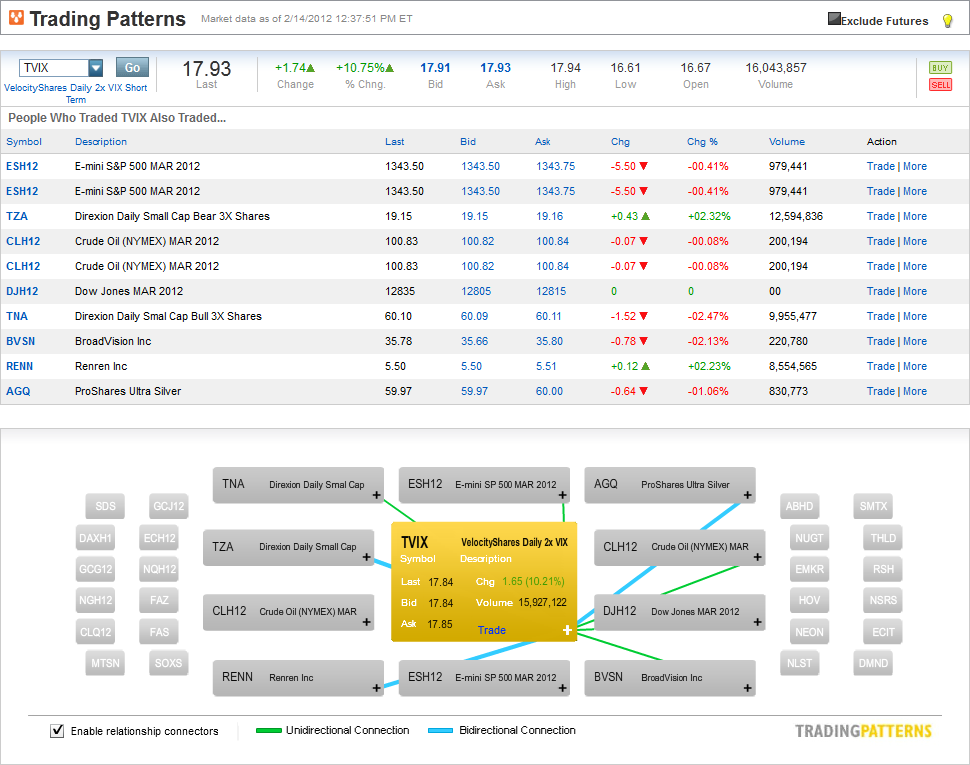Click the red SELL icon
970x765 pixels.
click(x=940, y=85)
